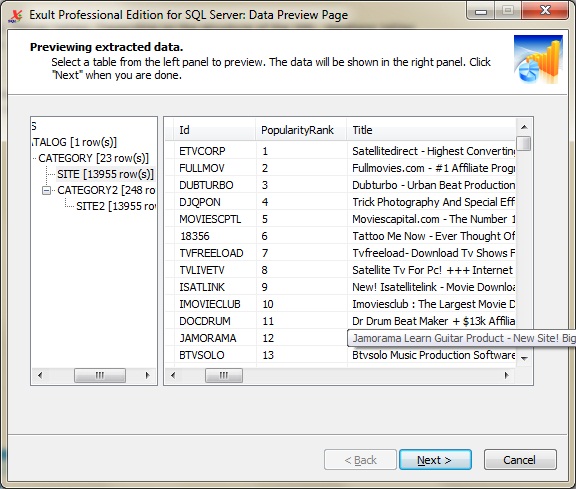Click the Dr Drum Beat Maker cell

(x=432, y=321)
